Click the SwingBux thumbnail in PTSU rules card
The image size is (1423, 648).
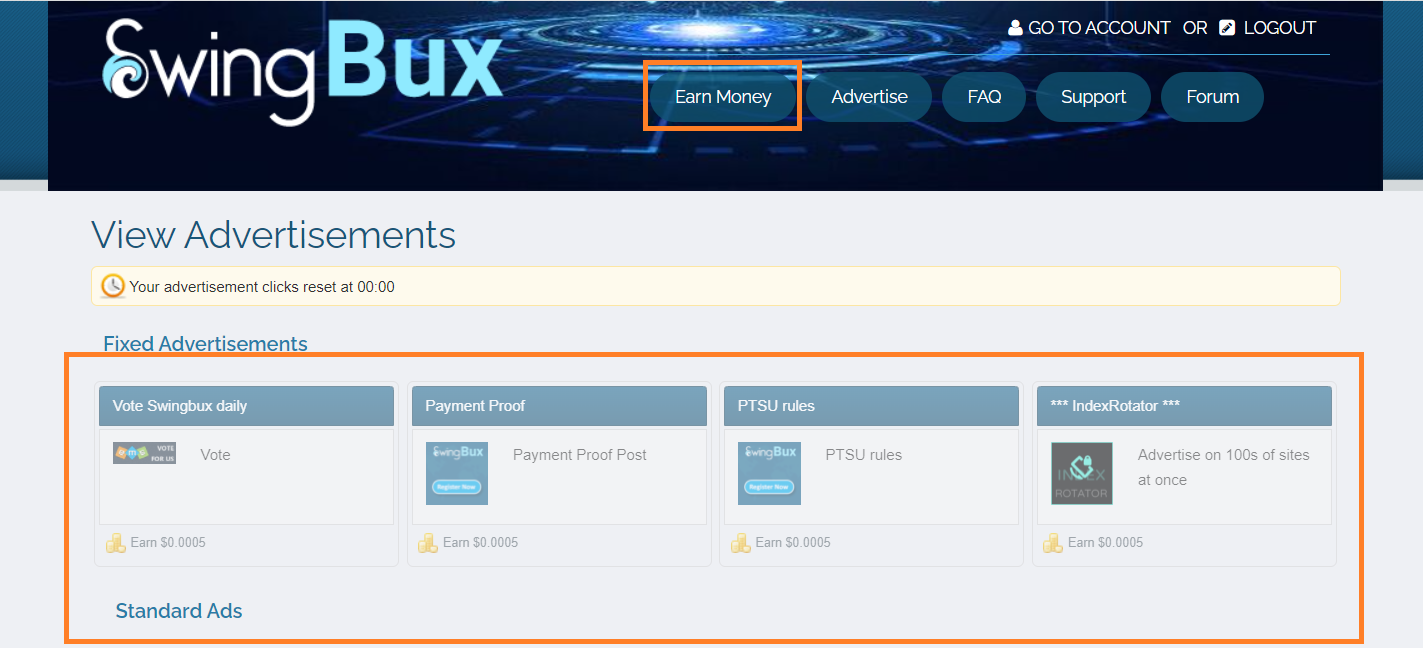pos(769,473)
